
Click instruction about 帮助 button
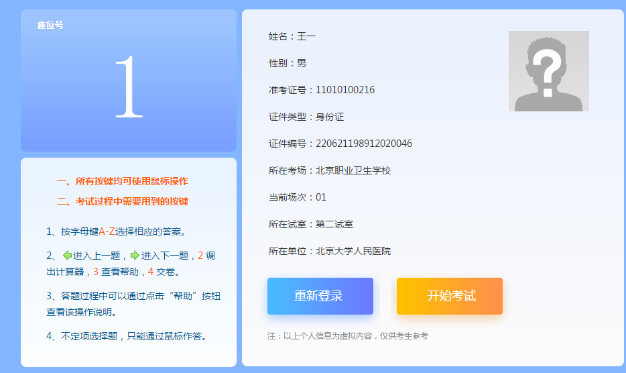[x=133, y=304]
